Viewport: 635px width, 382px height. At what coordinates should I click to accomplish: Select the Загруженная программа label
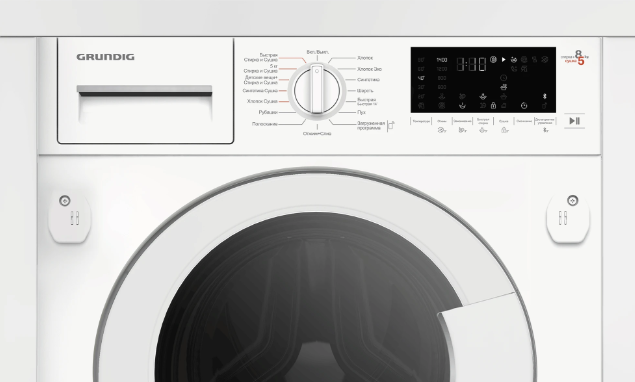(x=371, y=126)
